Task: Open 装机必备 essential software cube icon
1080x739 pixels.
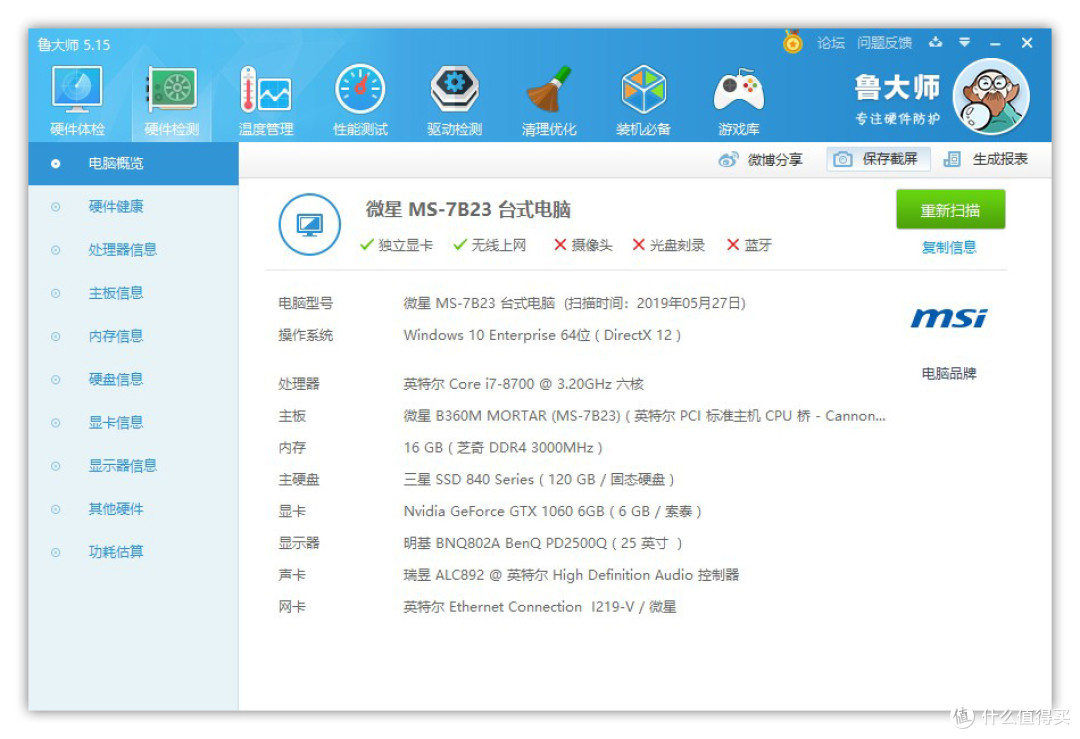Action: 643,100
